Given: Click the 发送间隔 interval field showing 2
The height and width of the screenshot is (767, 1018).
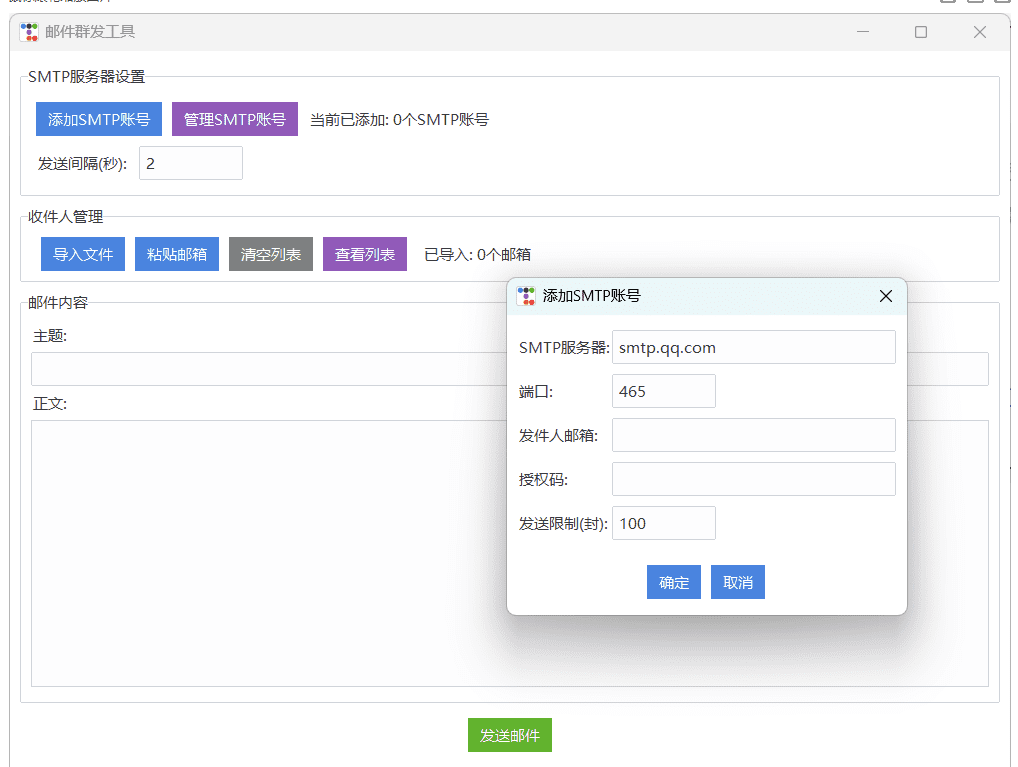Looking at the screenshot, I should point(190,162).
